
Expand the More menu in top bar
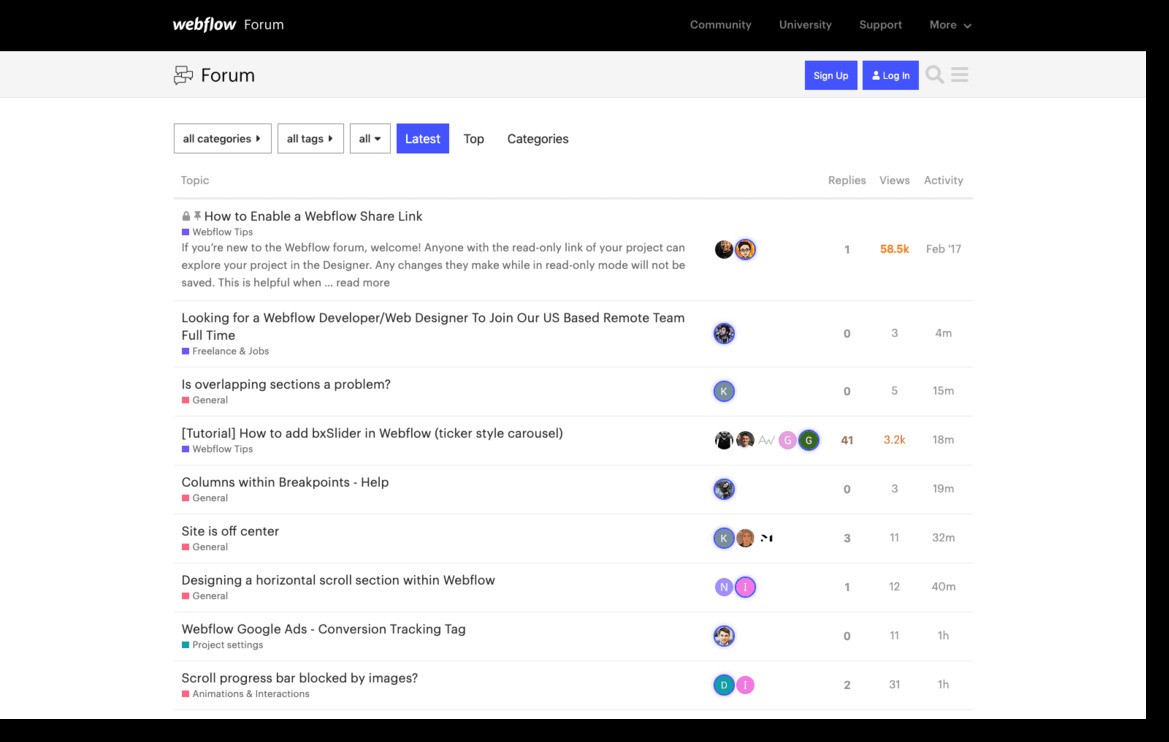[x=950, y=25]
